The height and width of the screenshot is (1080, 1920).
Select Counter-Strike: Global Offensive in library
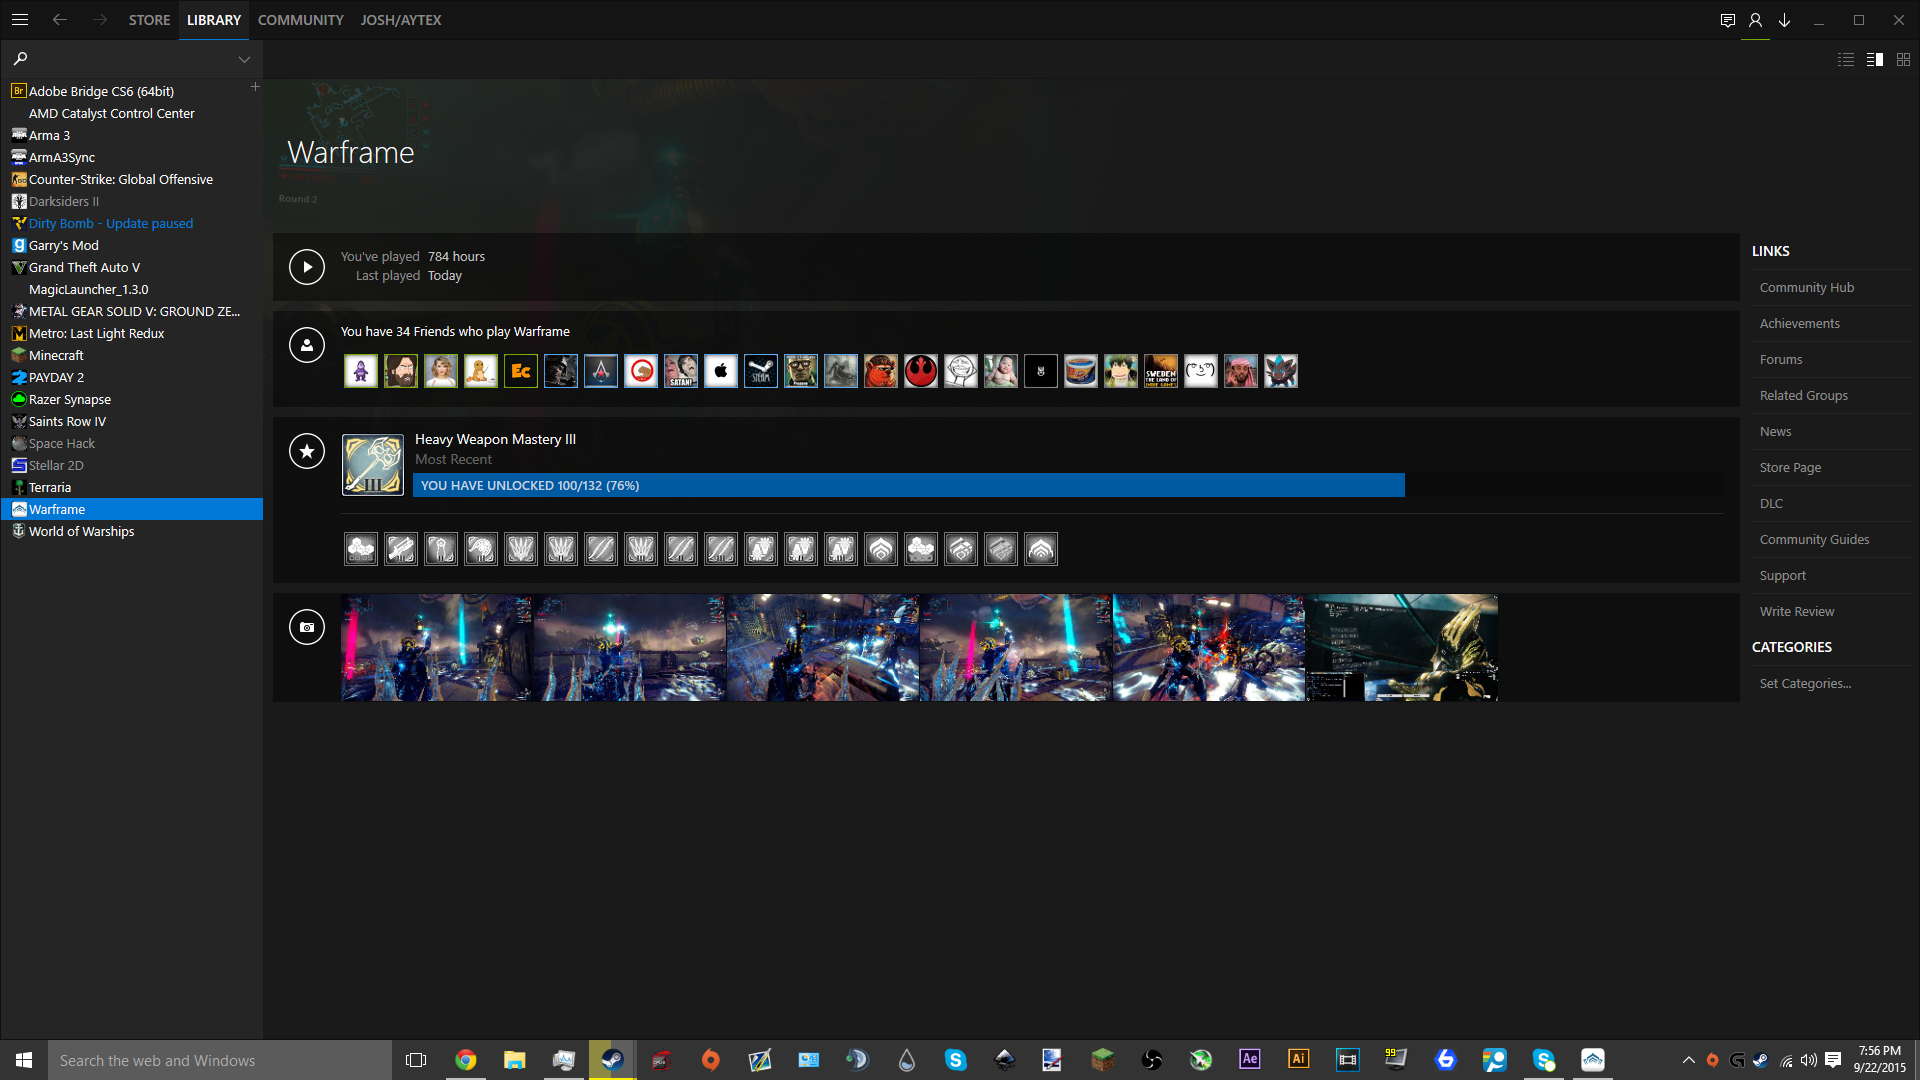pos(132,179)
